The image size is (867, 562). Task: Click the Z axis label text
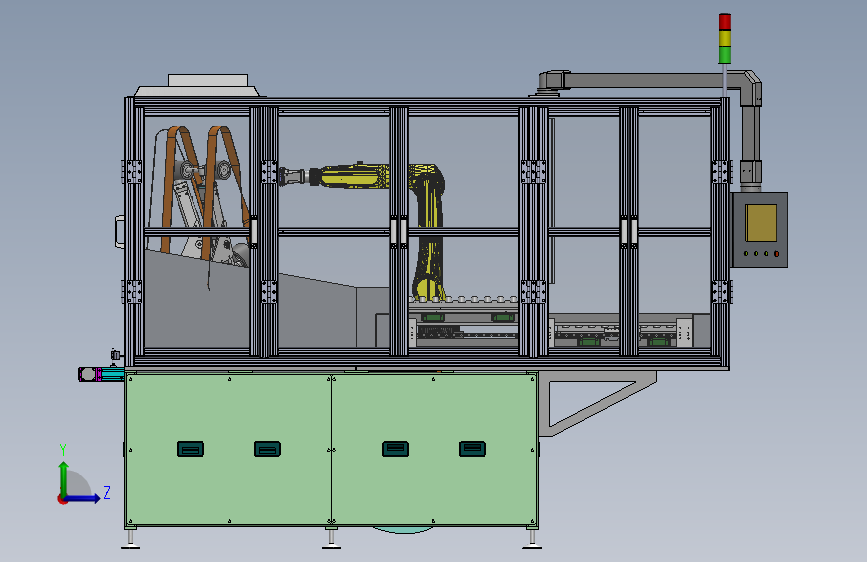(x=107, y=492)
